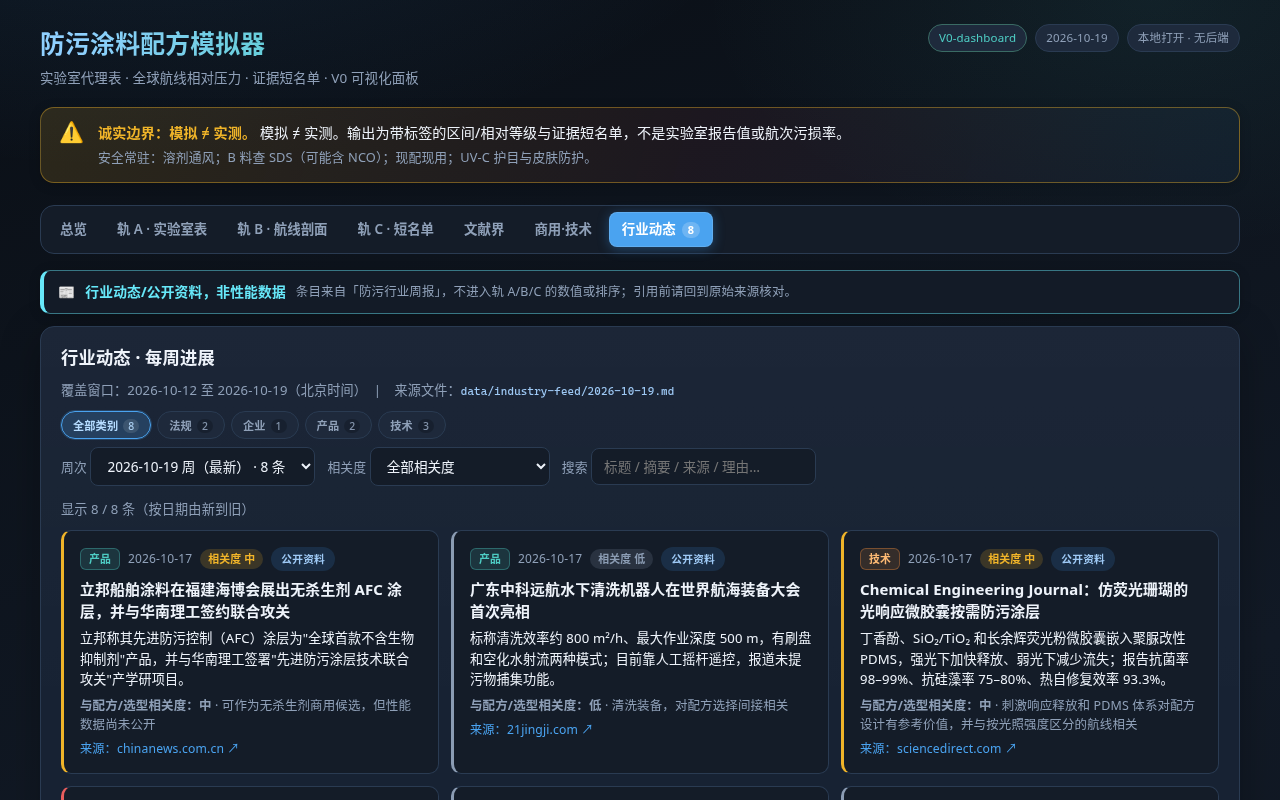
Task: Click the search field for 标题 / 摘要
Action: pos(703,467)
